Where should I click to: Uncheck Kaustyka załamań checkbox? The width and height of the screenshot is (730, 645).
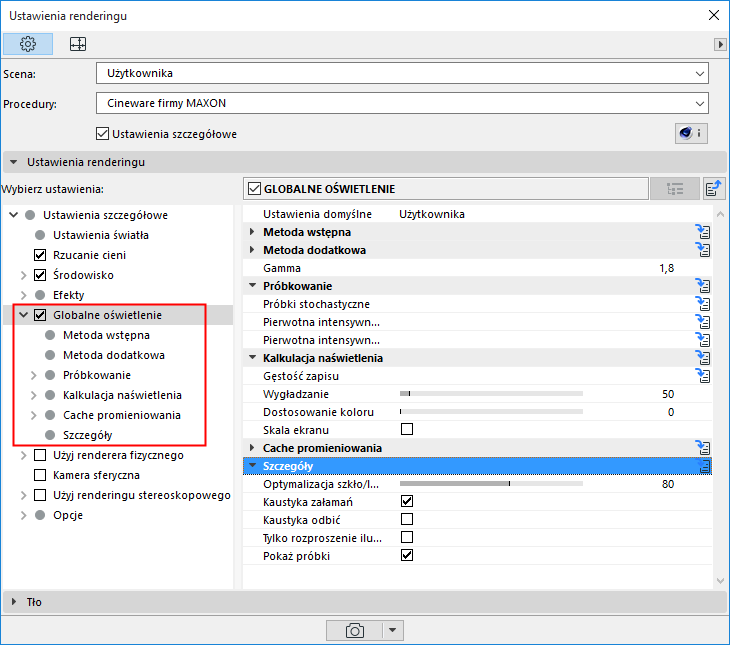click(407, 501)
